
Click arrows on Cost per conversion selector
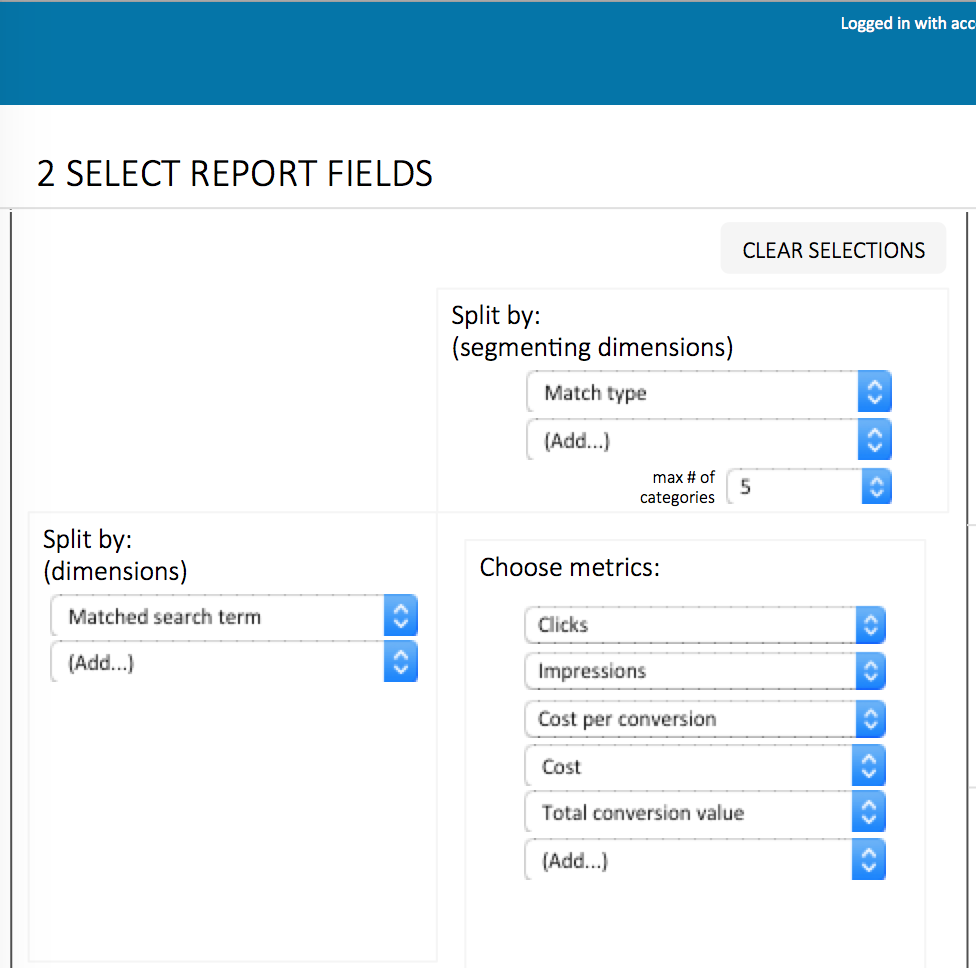870,719
